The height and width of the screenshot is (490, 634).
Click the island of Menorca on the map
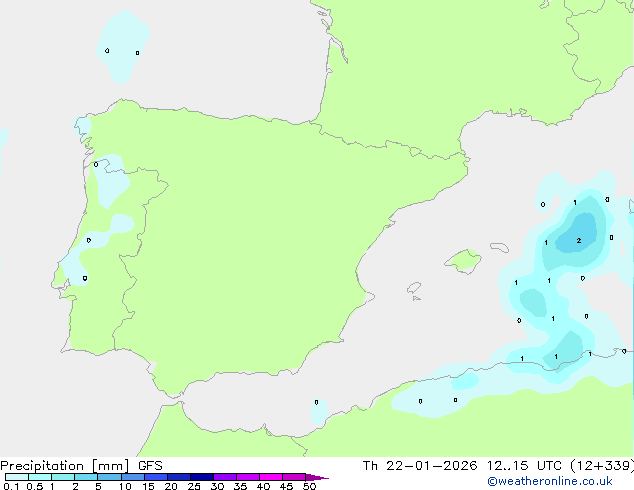[x=499, y=247]
